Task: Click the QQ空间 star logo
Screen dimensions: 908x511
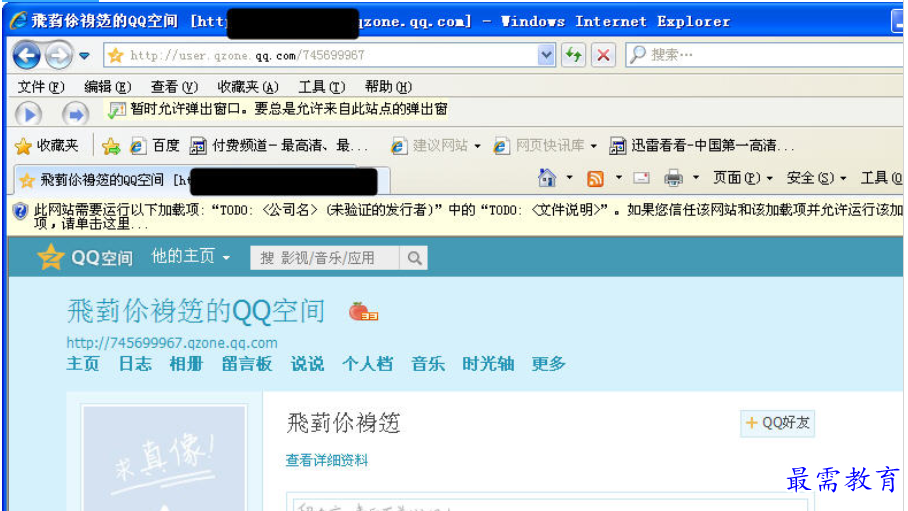Action: [x=50, y=257]
